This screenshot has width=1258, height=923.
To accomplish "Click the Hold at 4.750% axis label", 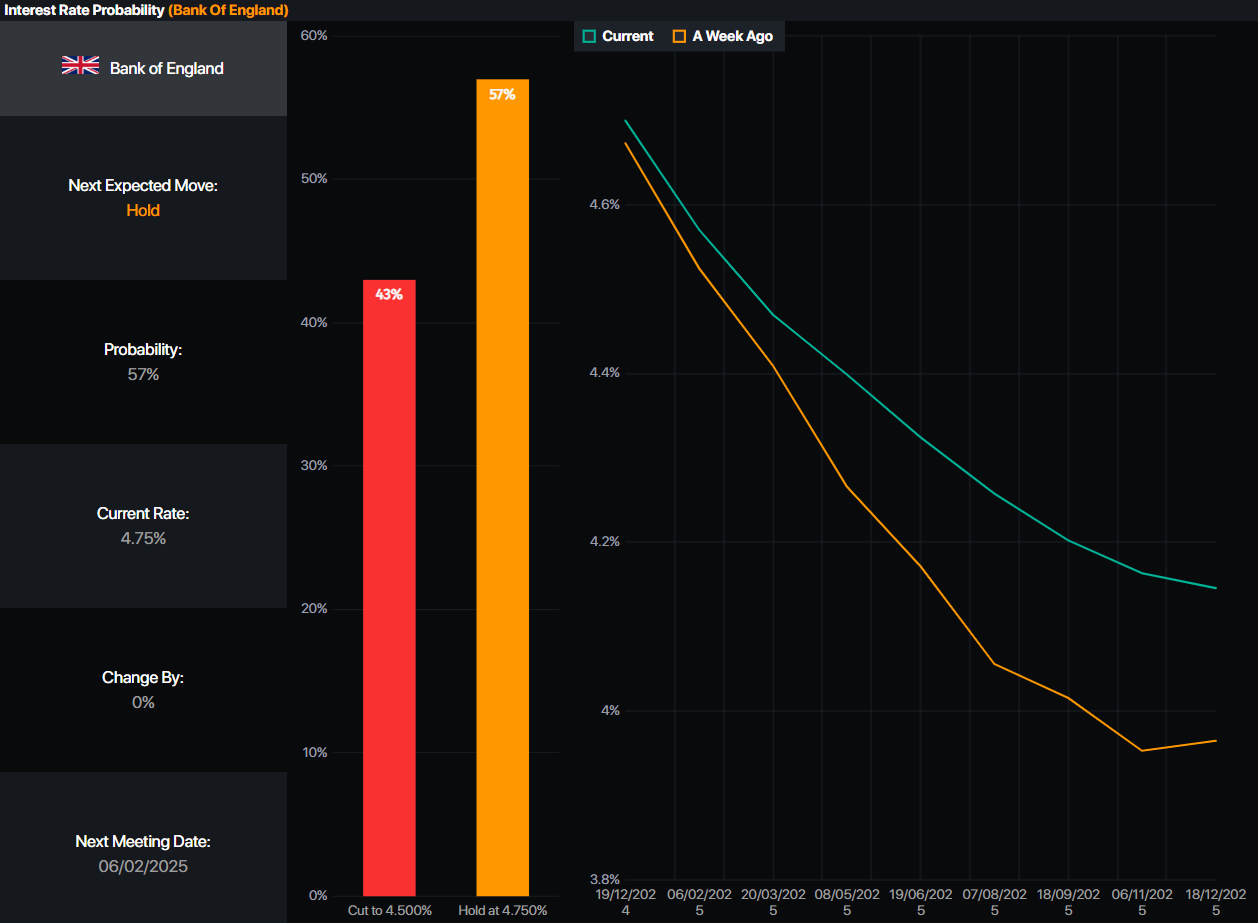I will 502,911.
